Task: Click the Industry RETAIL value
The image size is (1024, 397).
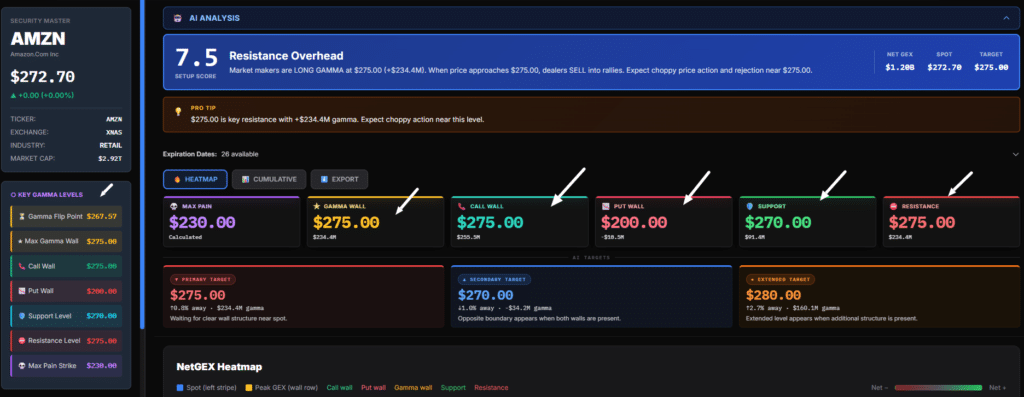Action: point(111,146)
